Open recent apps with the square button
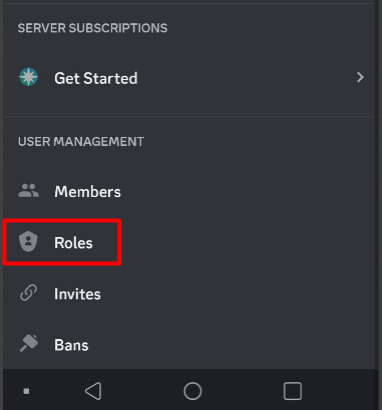The width and height of the screenshot is (382, 410). click(292, 391)
